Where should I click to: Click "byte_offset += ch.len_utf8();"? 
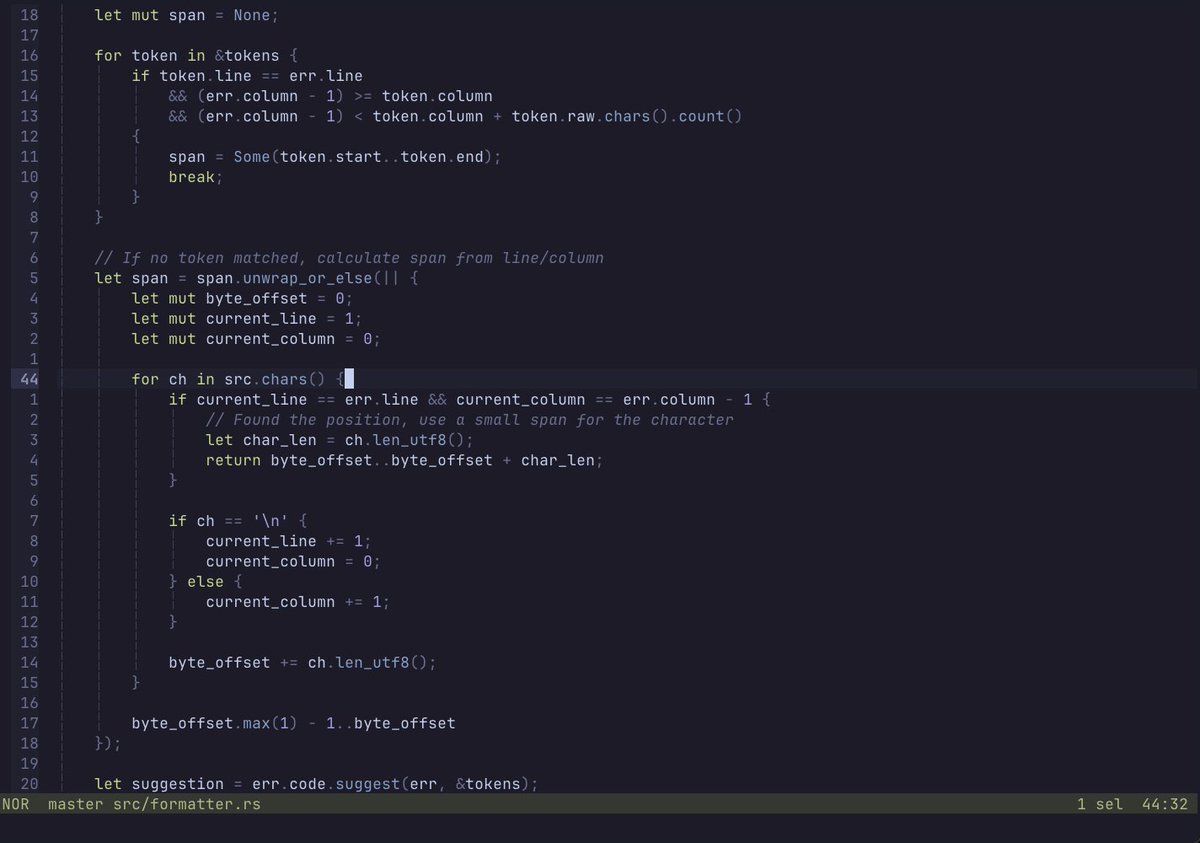[x=302, y=662]
